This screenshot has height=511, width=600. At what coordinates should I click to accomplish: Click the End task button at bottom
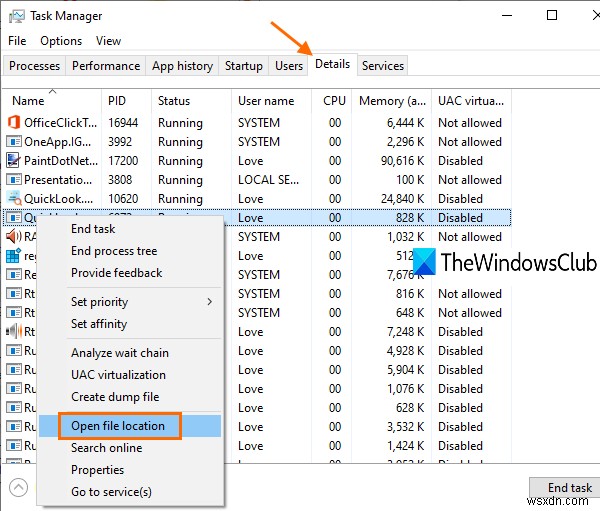[x=566, y=488]
